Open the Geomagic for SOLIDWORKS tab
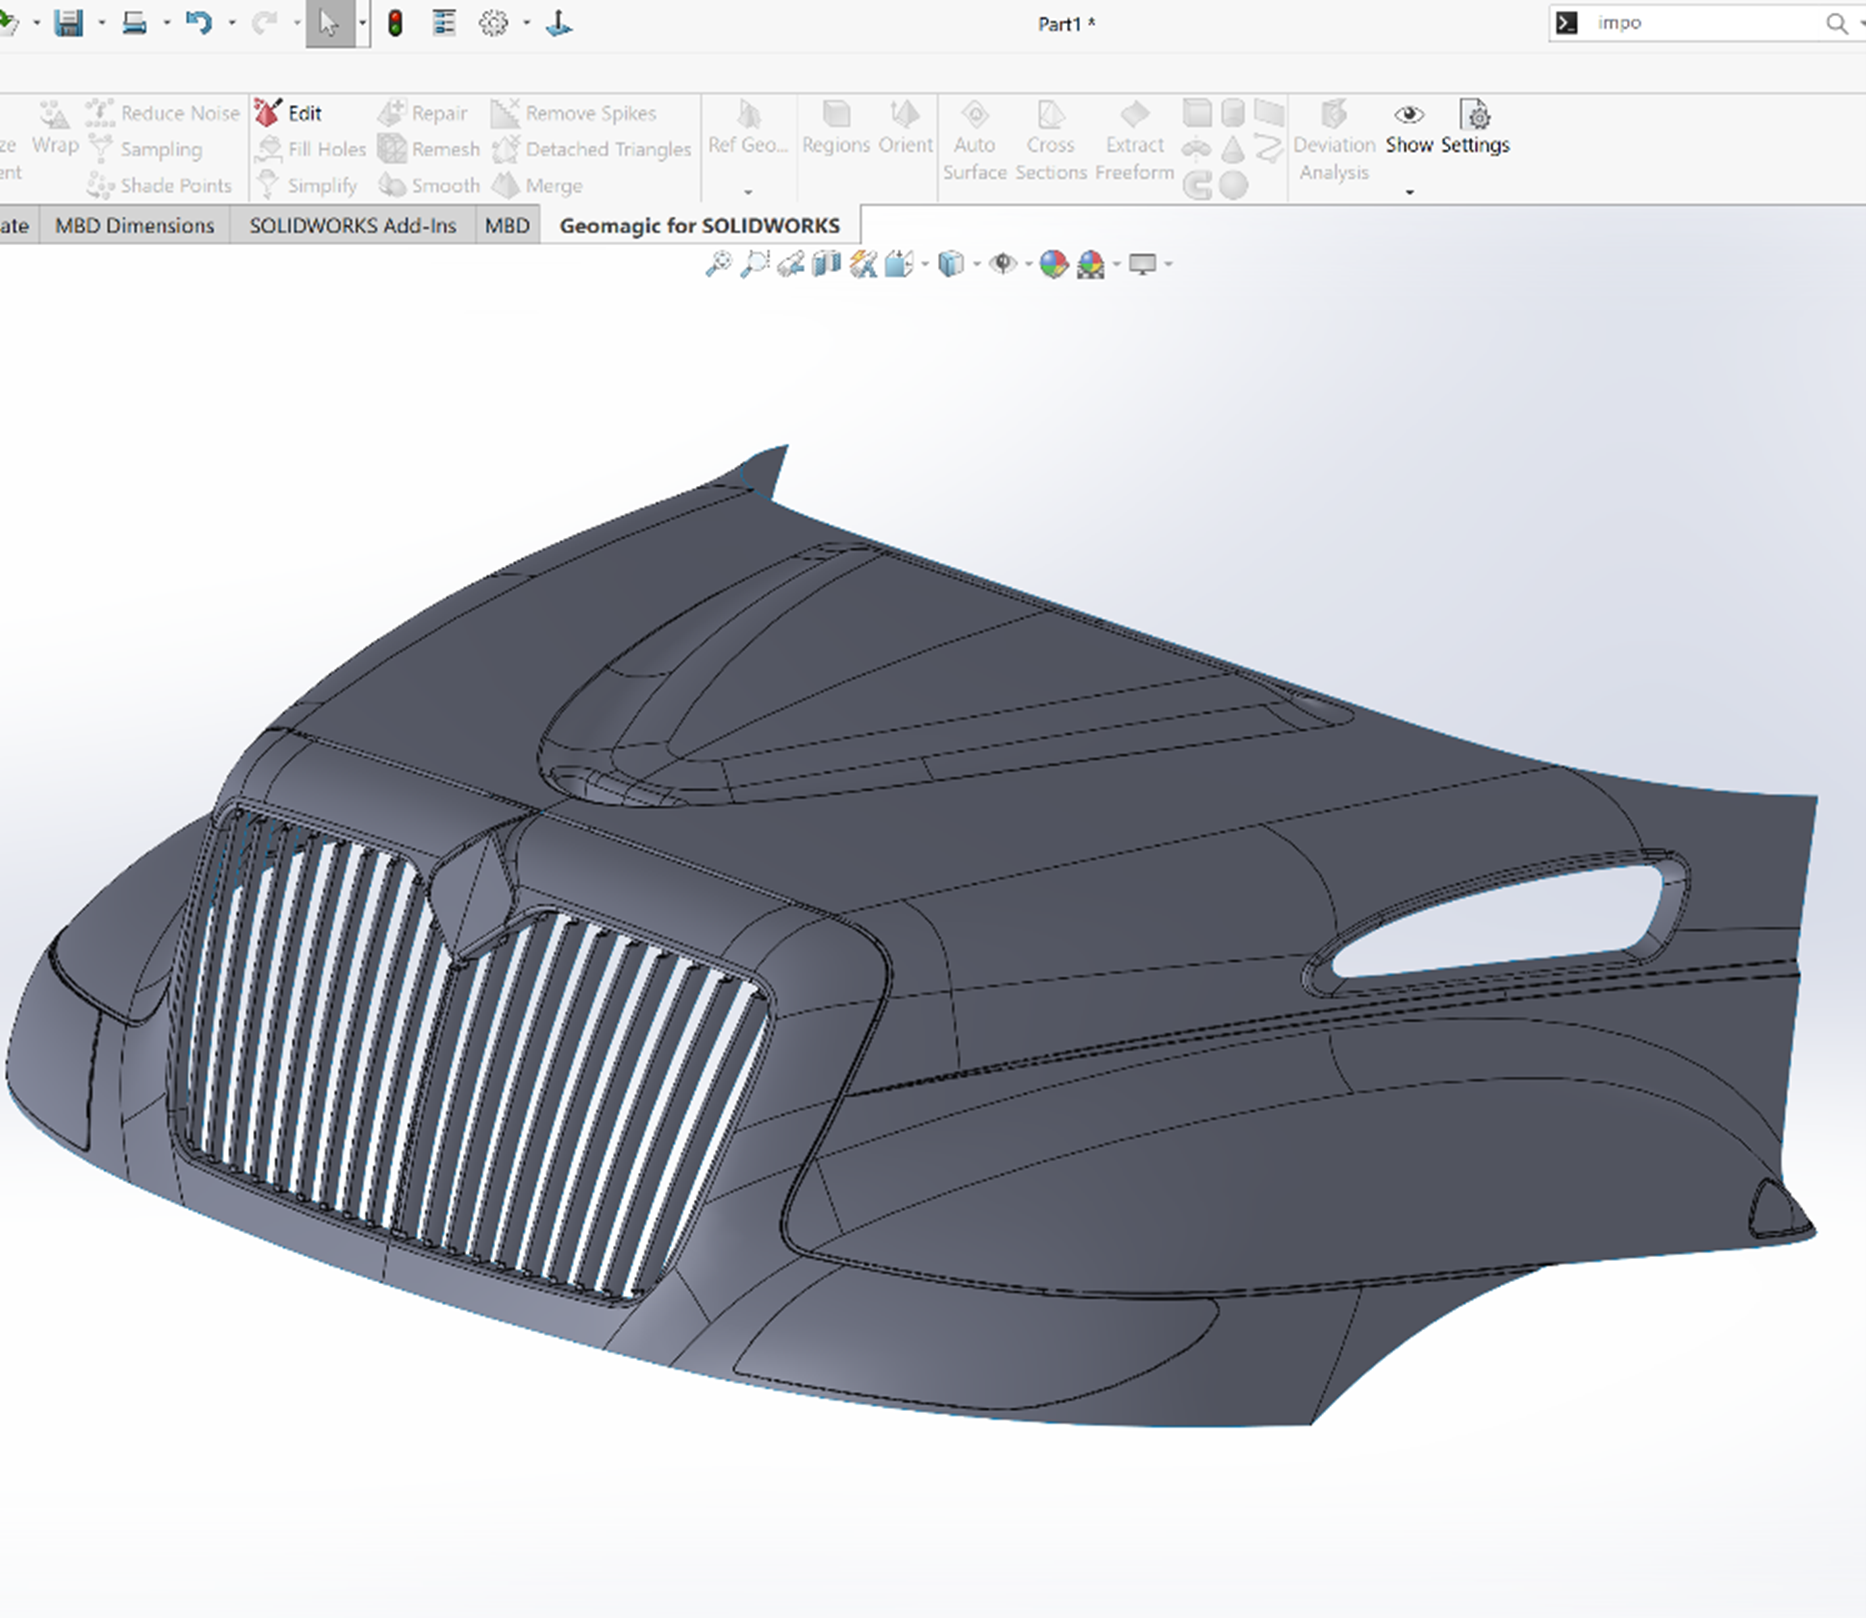This screenshot has width=1866, height=1618. click(x=699, y=225)
